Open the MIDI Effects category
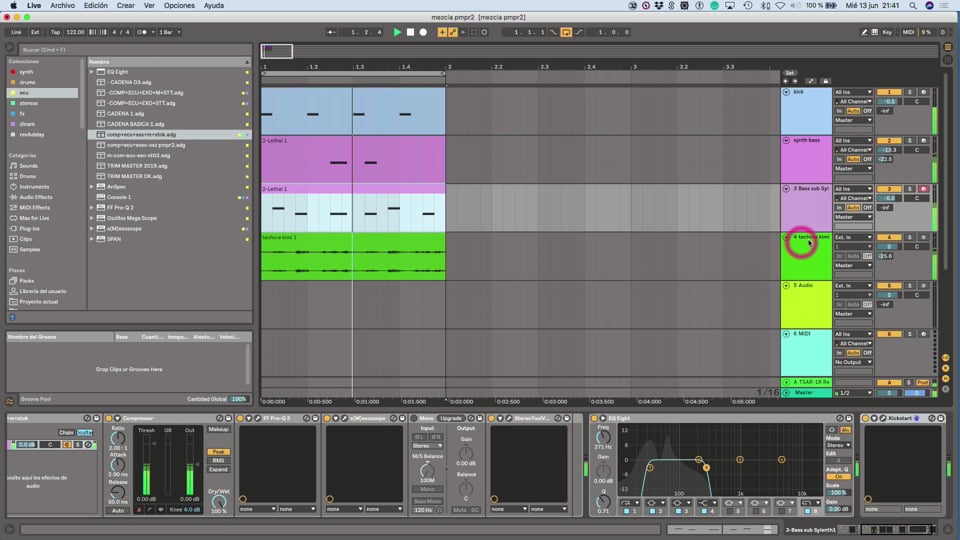 click(x=34, y=208)
